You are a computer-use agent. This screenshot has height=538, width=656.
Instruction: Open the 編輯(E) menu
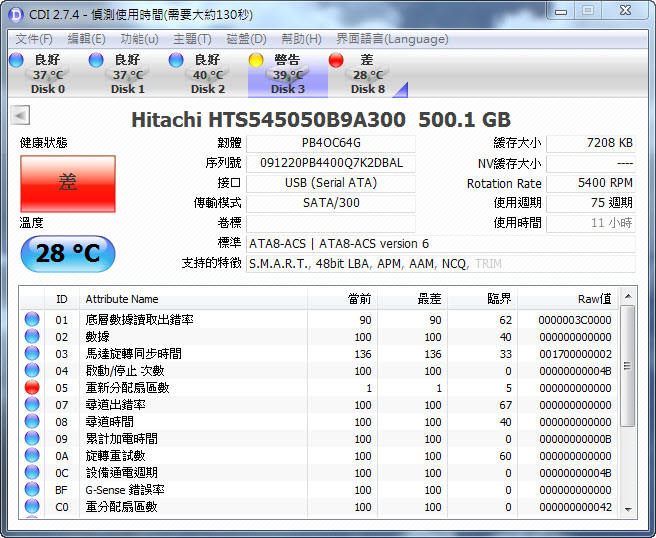(x=87, y=39)
